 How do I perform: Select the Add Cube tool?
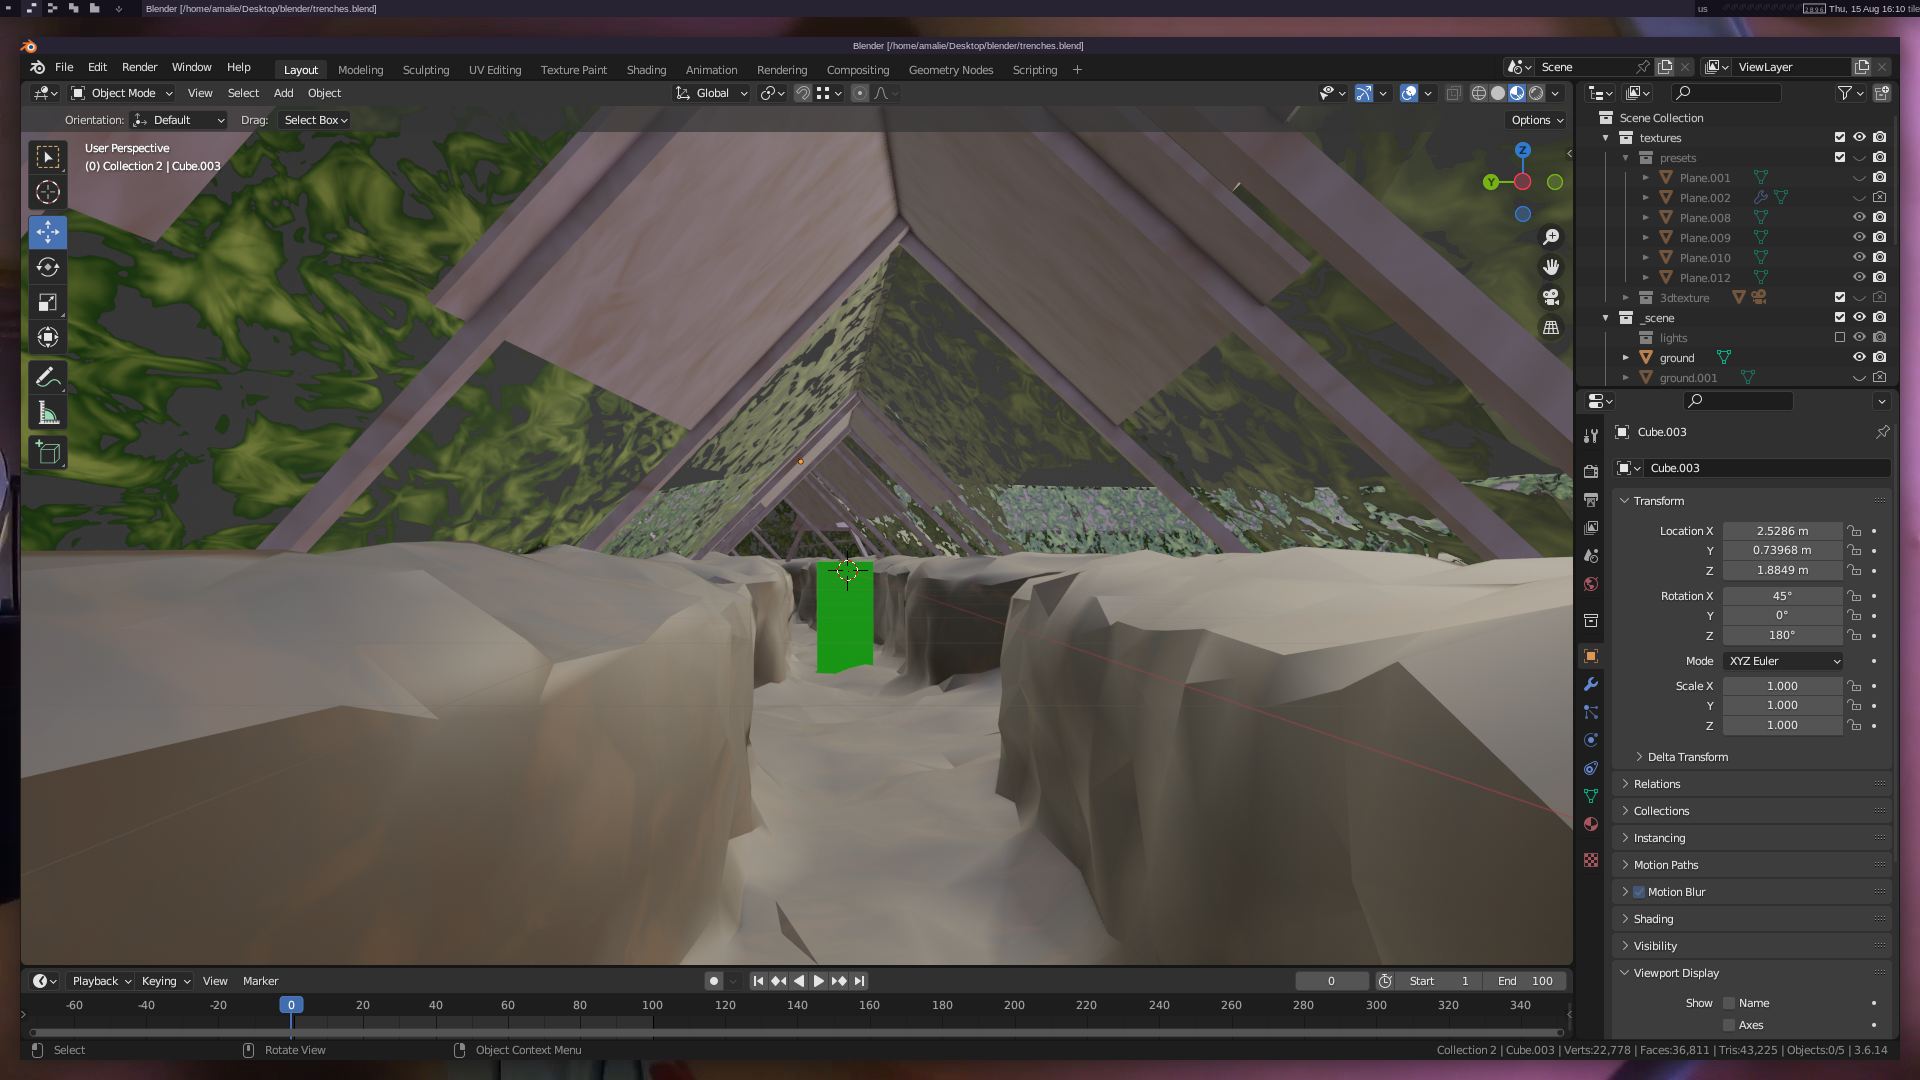coord(47,453)
